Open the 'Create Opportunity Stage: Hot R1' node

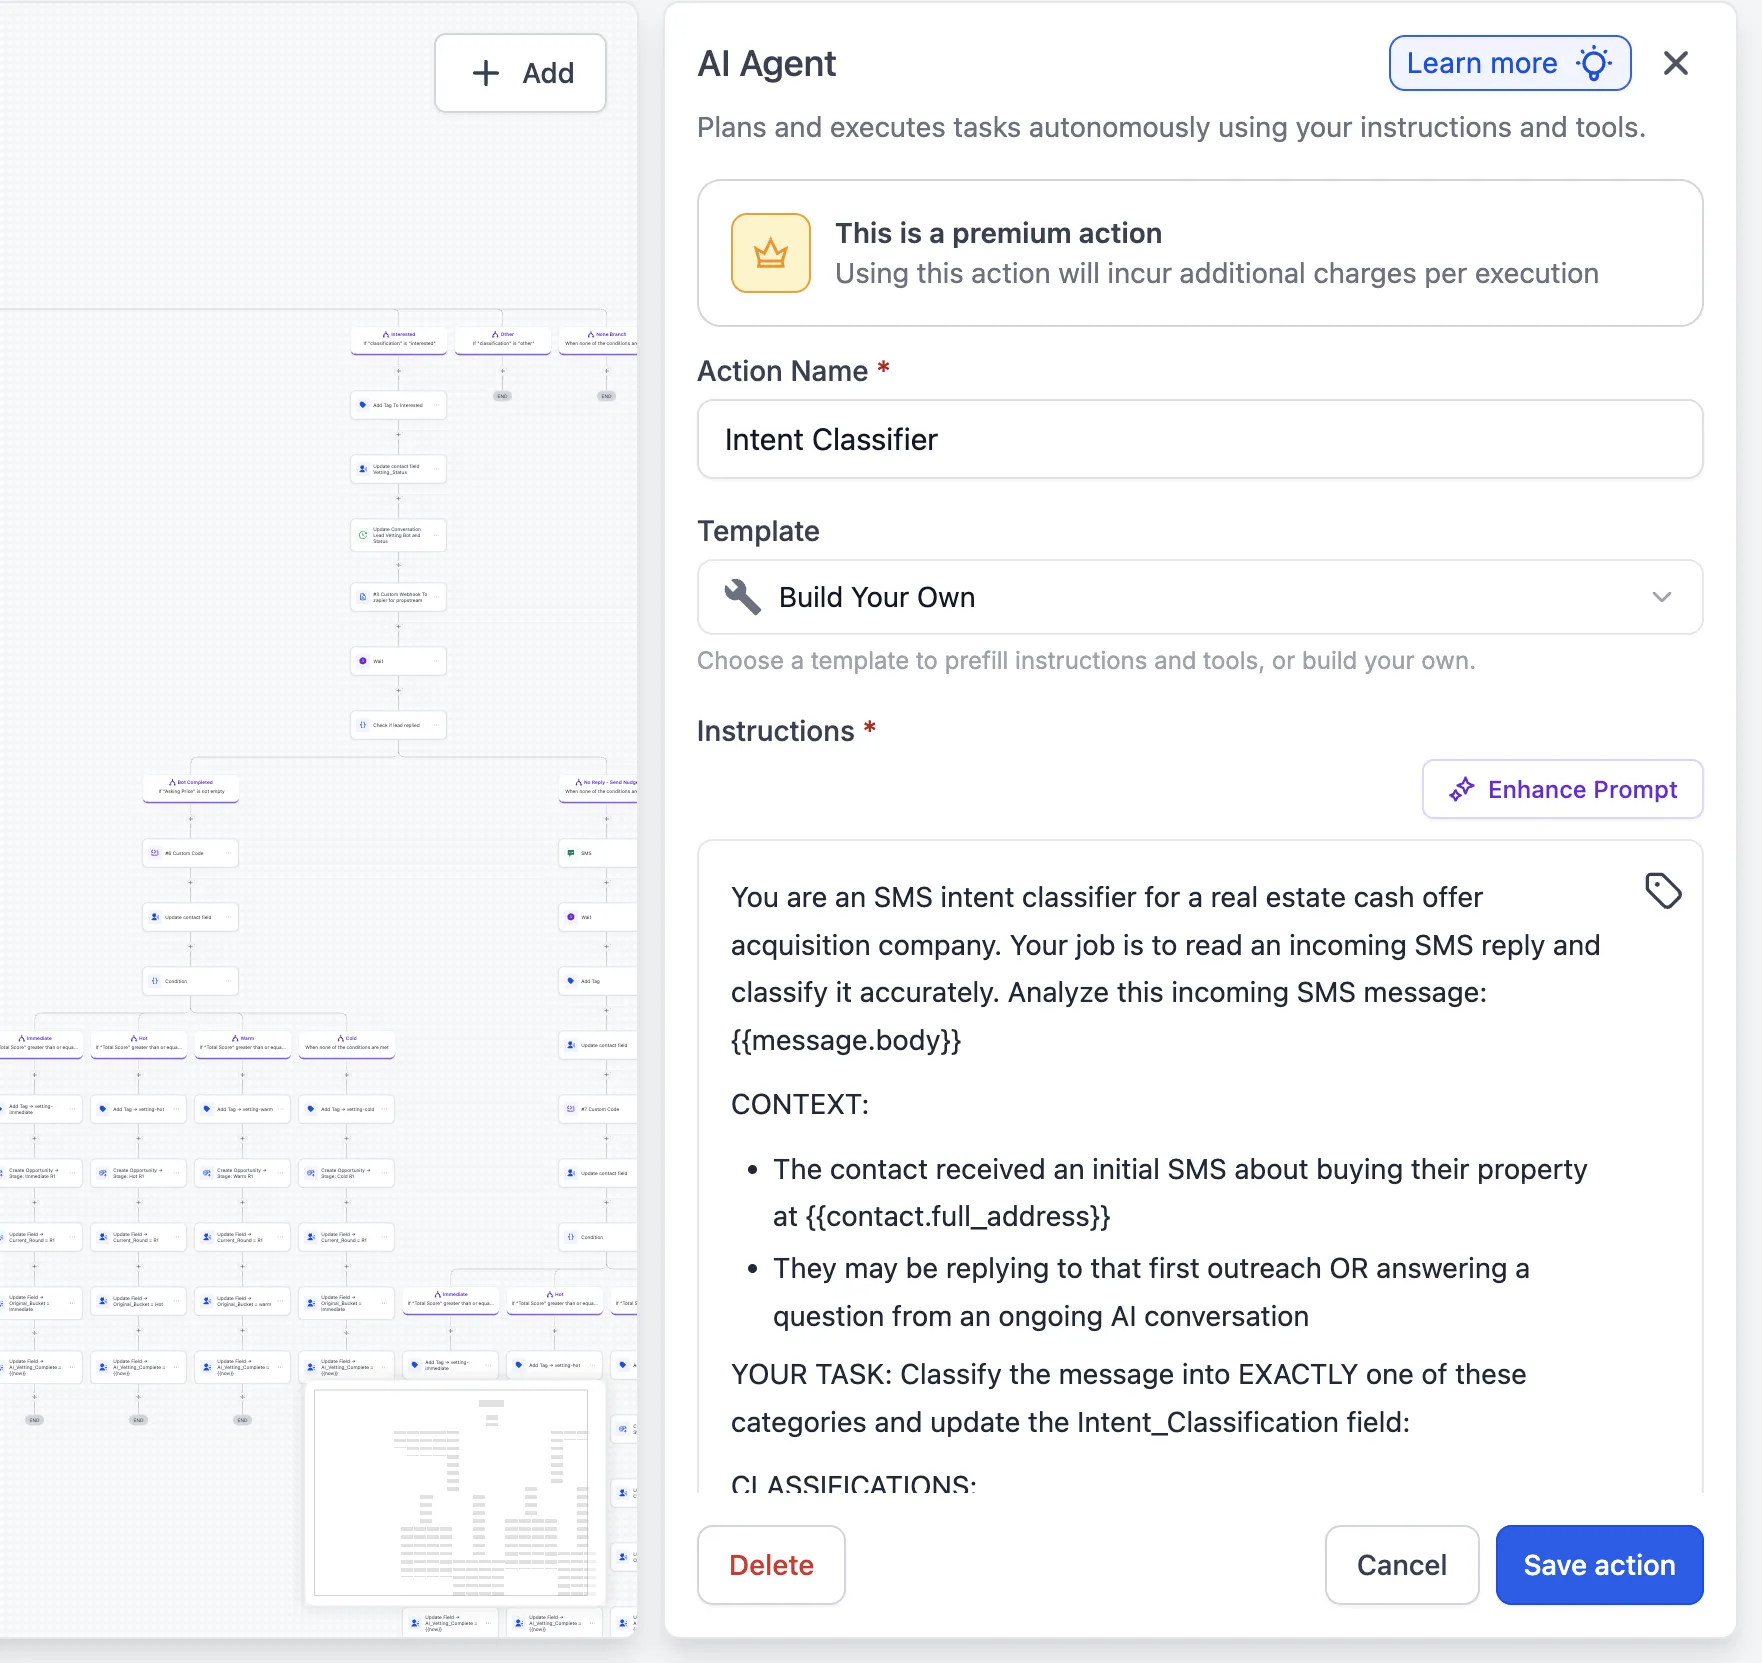pos(138,1173)
